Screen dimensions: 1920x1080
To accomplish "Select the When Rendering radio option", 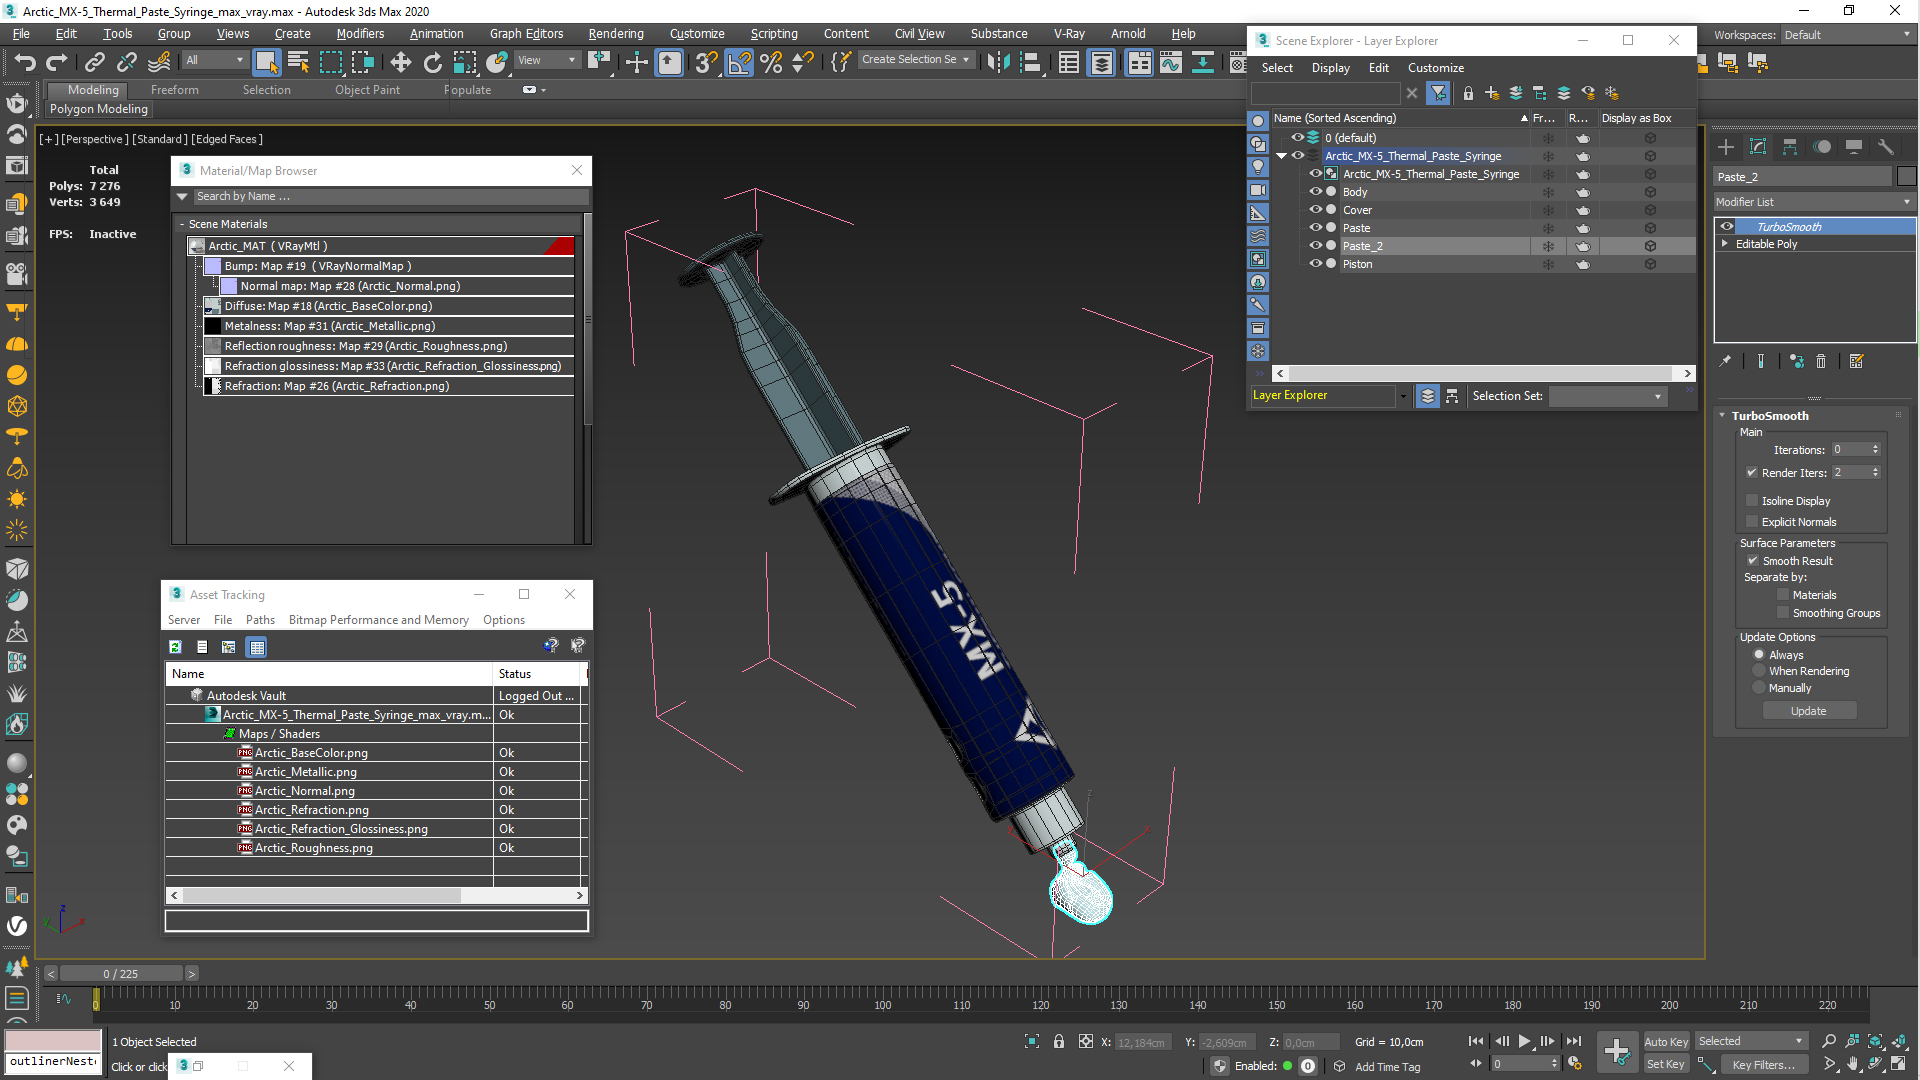I will click(1759, 671).
